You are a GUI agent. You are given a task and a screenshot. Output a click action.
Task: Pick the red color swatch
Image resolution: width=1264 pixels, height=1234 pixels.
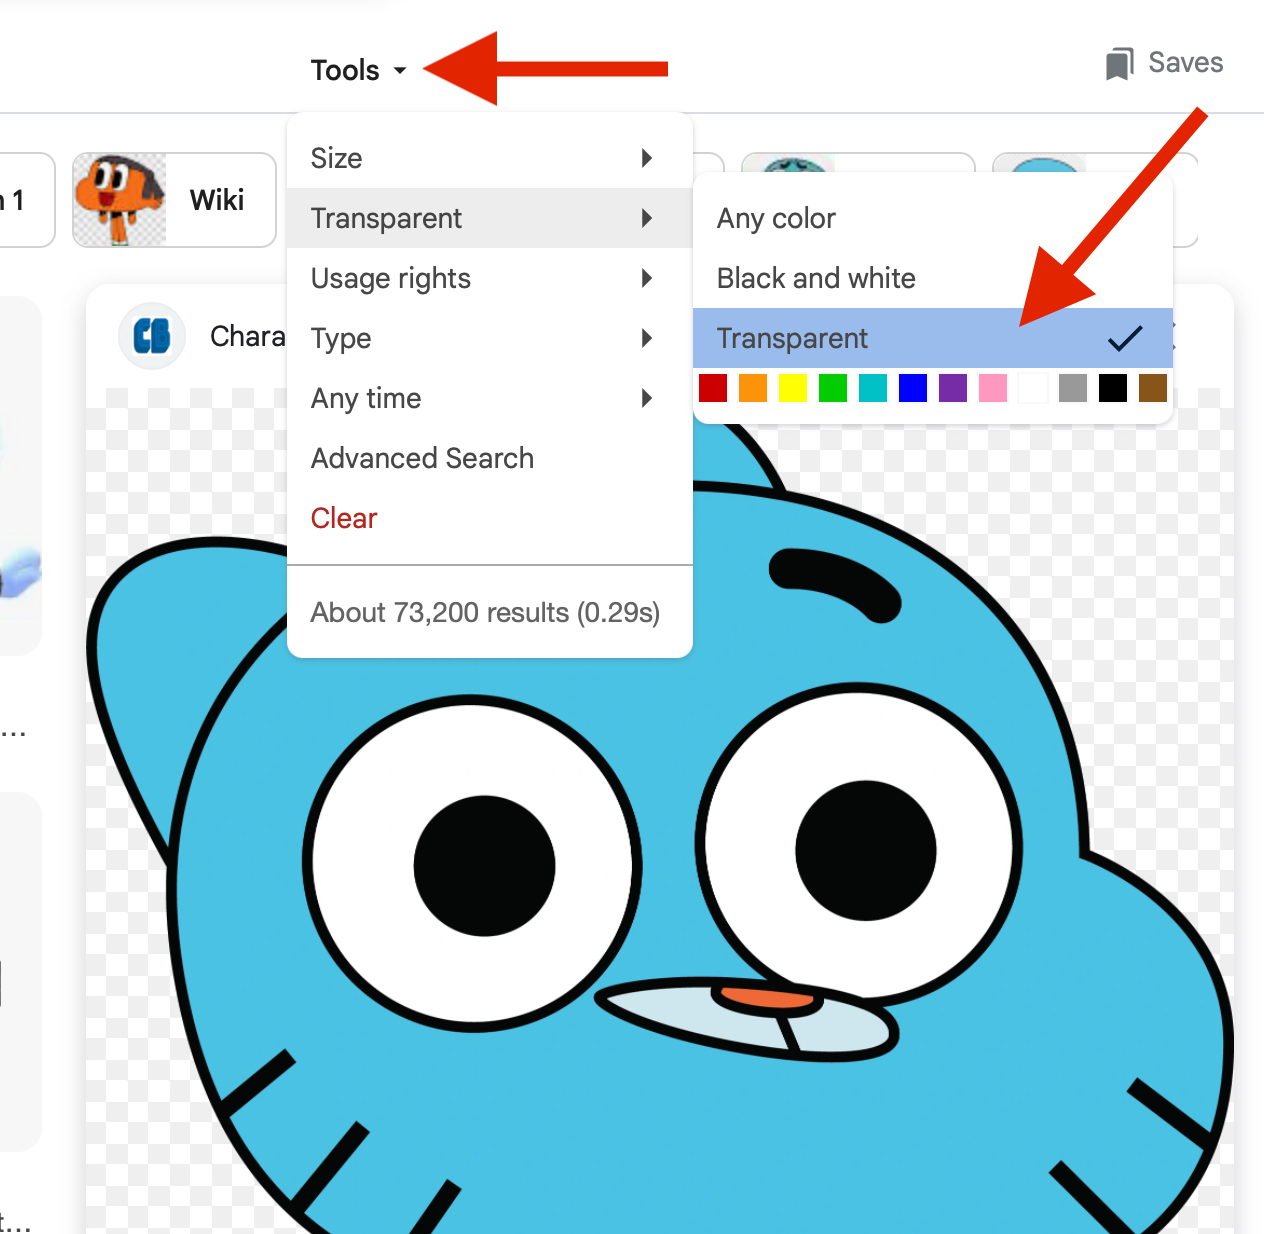[713, 388]
